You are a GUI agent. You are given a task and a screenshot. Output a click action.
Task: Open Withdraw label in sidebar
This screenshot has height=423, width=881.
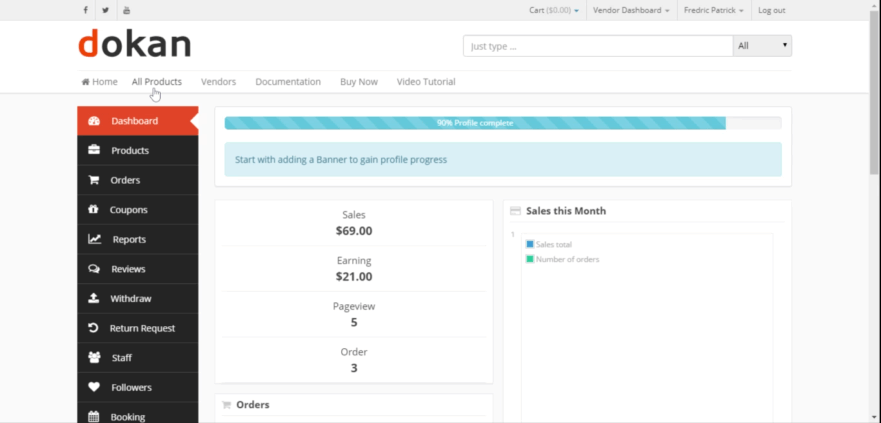point(131,299)
